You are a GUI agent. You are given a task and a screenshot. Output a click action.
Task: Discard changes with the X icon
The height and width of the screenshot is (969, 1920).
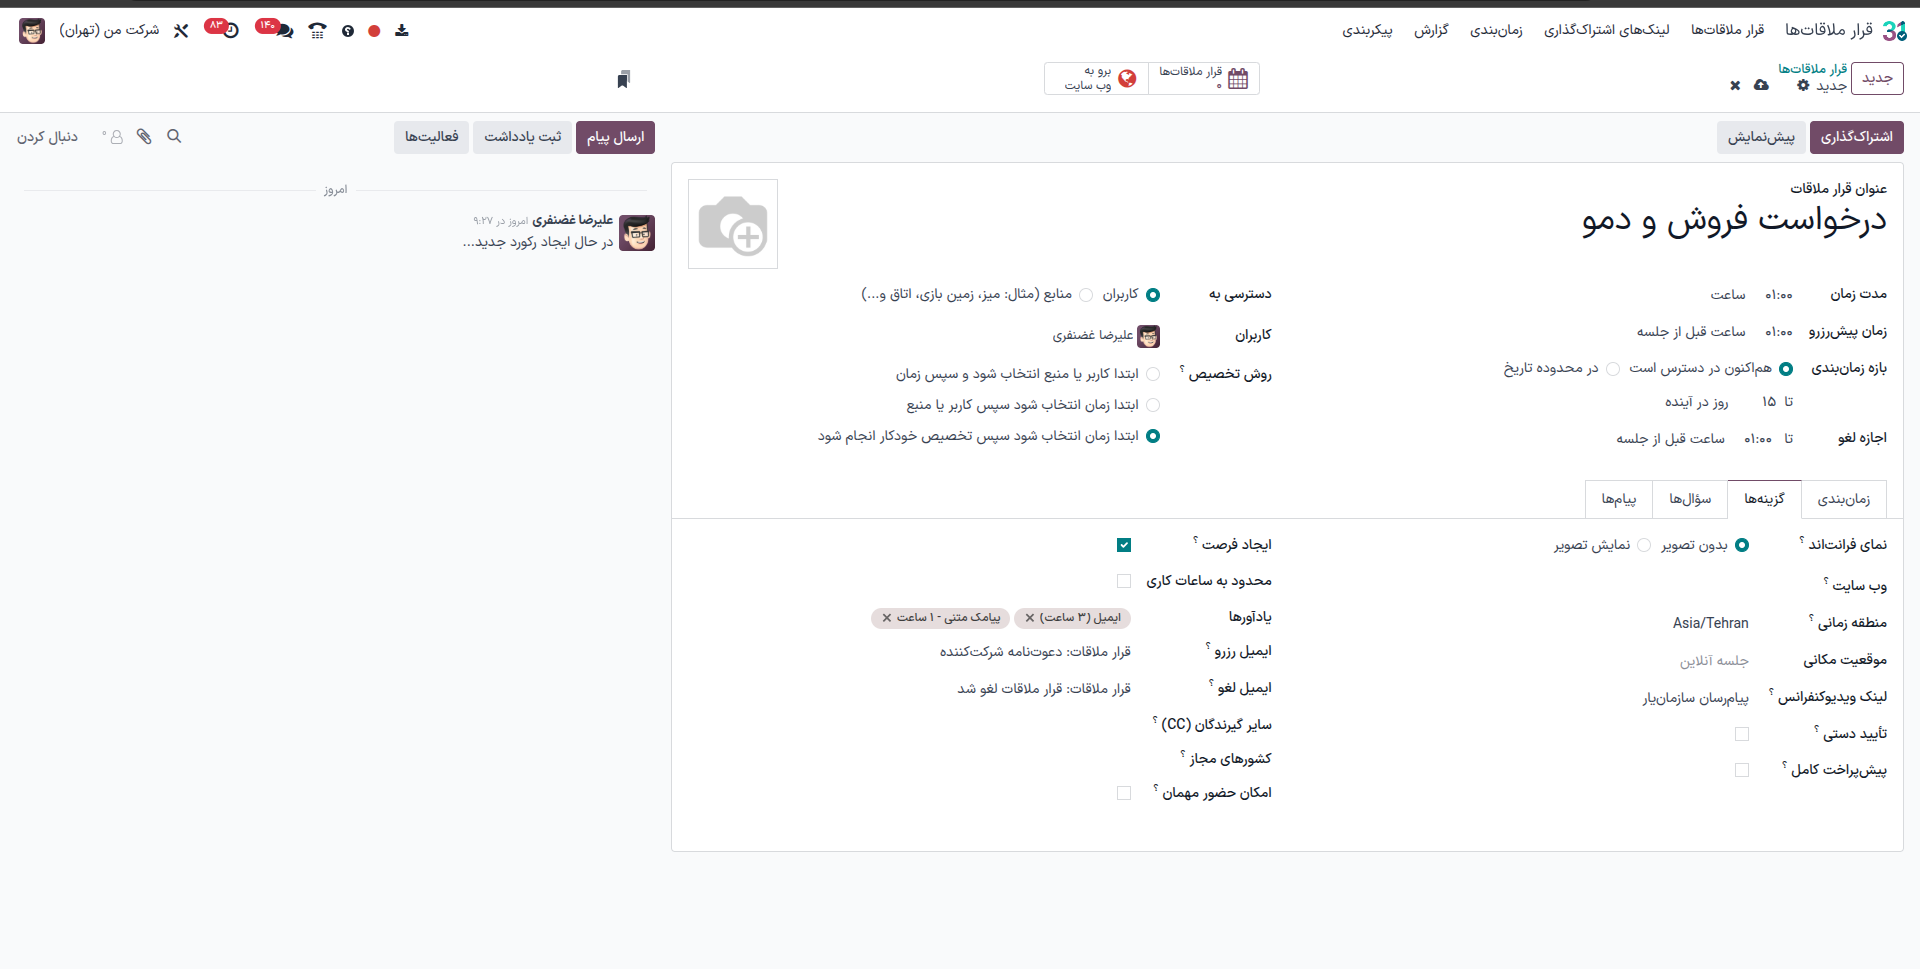coord(1735,86)
